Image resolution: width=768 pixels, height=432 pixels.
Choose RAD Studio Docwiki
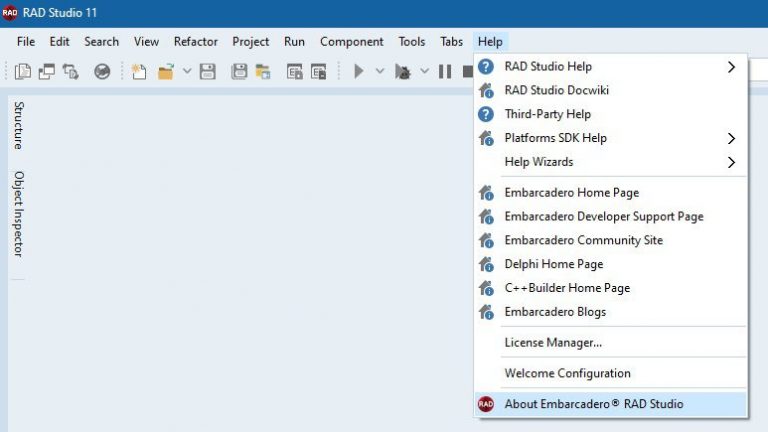coord(611,90)
